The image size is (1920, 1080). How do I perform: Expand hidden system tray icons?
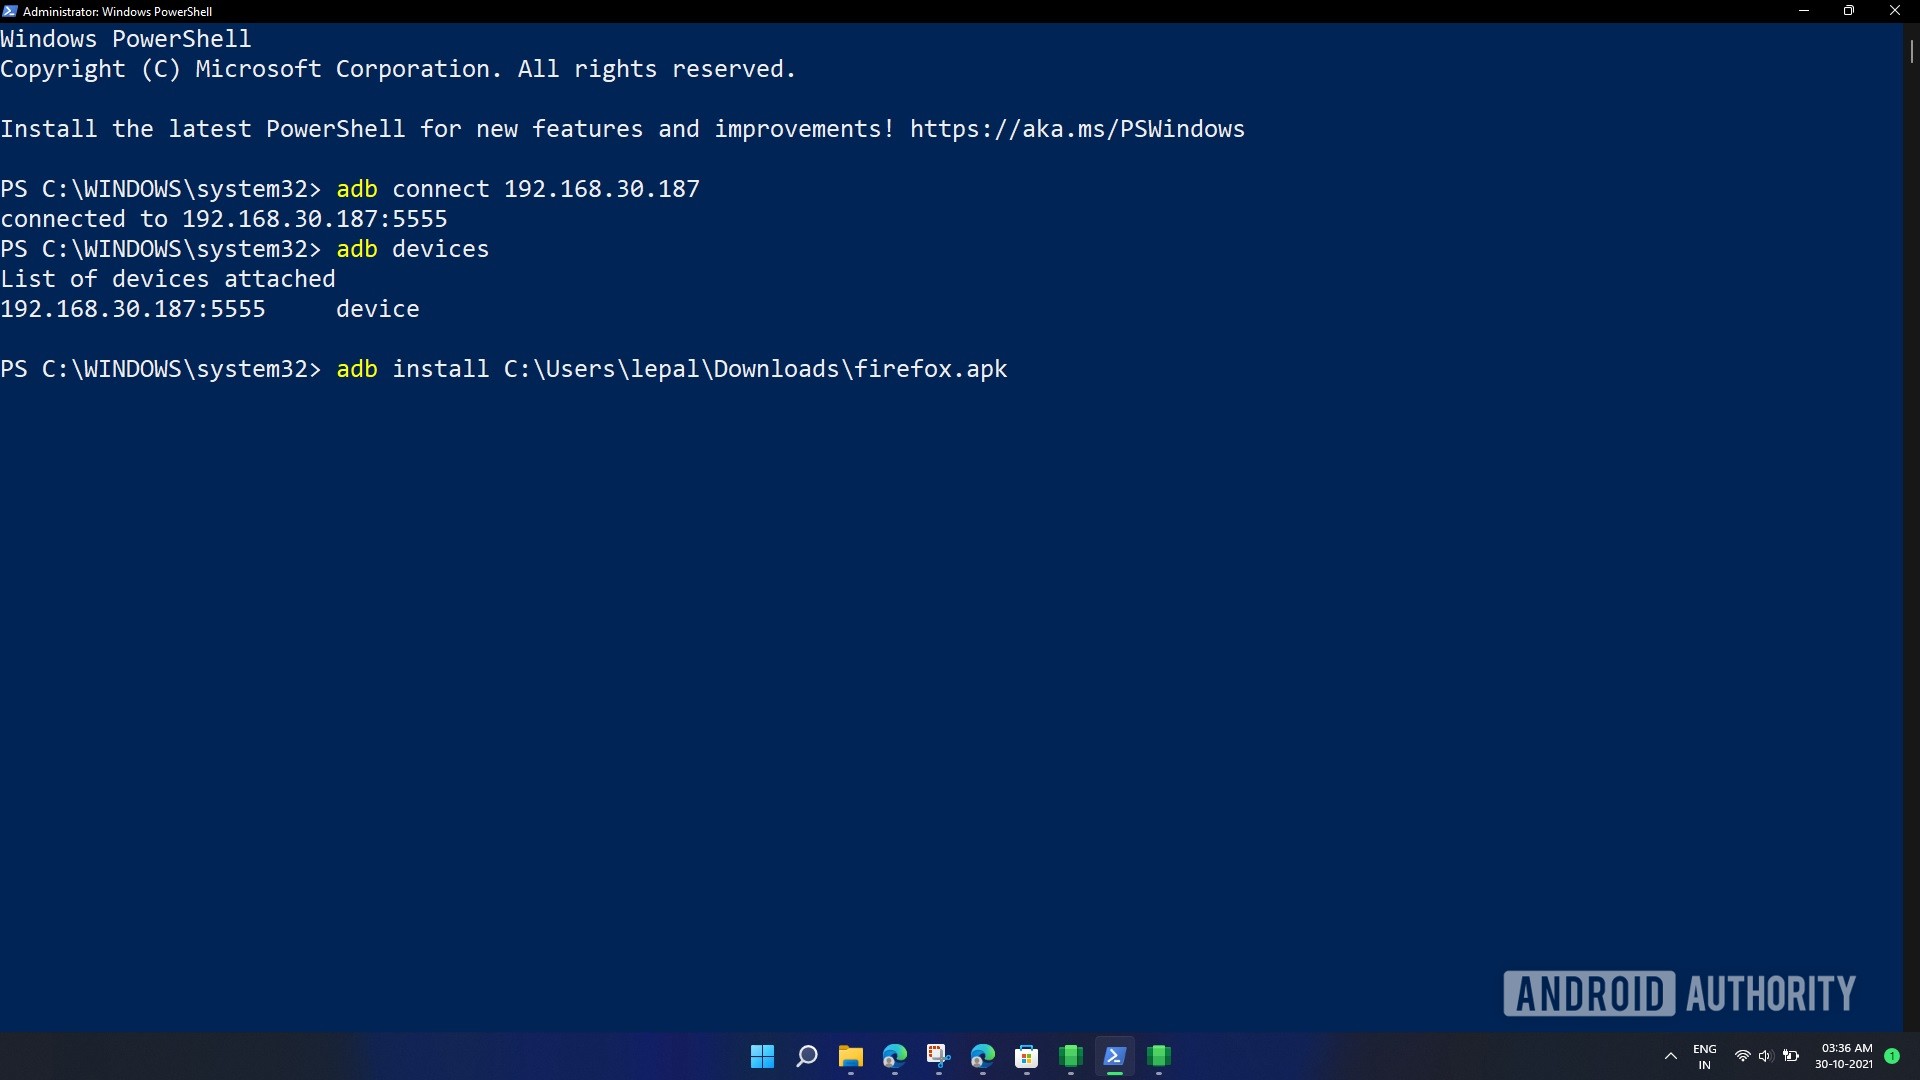point(1670,1056)
